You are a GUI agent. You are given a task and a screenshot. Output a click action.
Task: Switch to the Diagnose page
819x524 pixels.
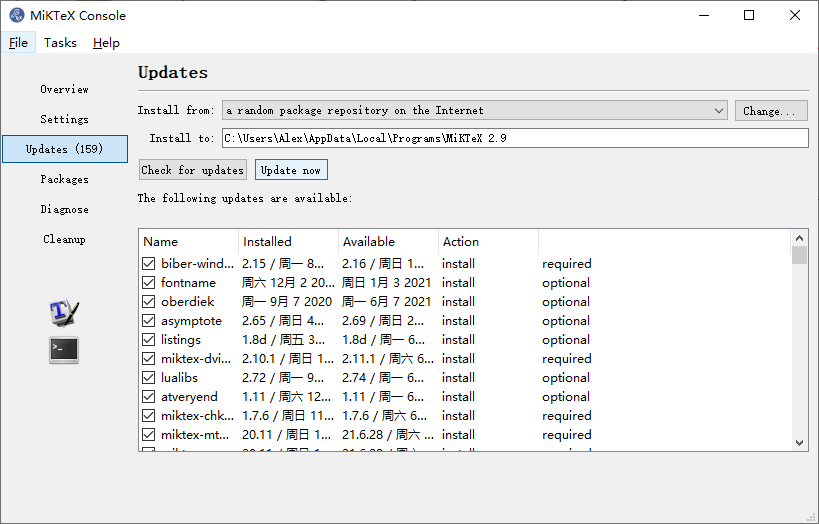click(65, 209)
